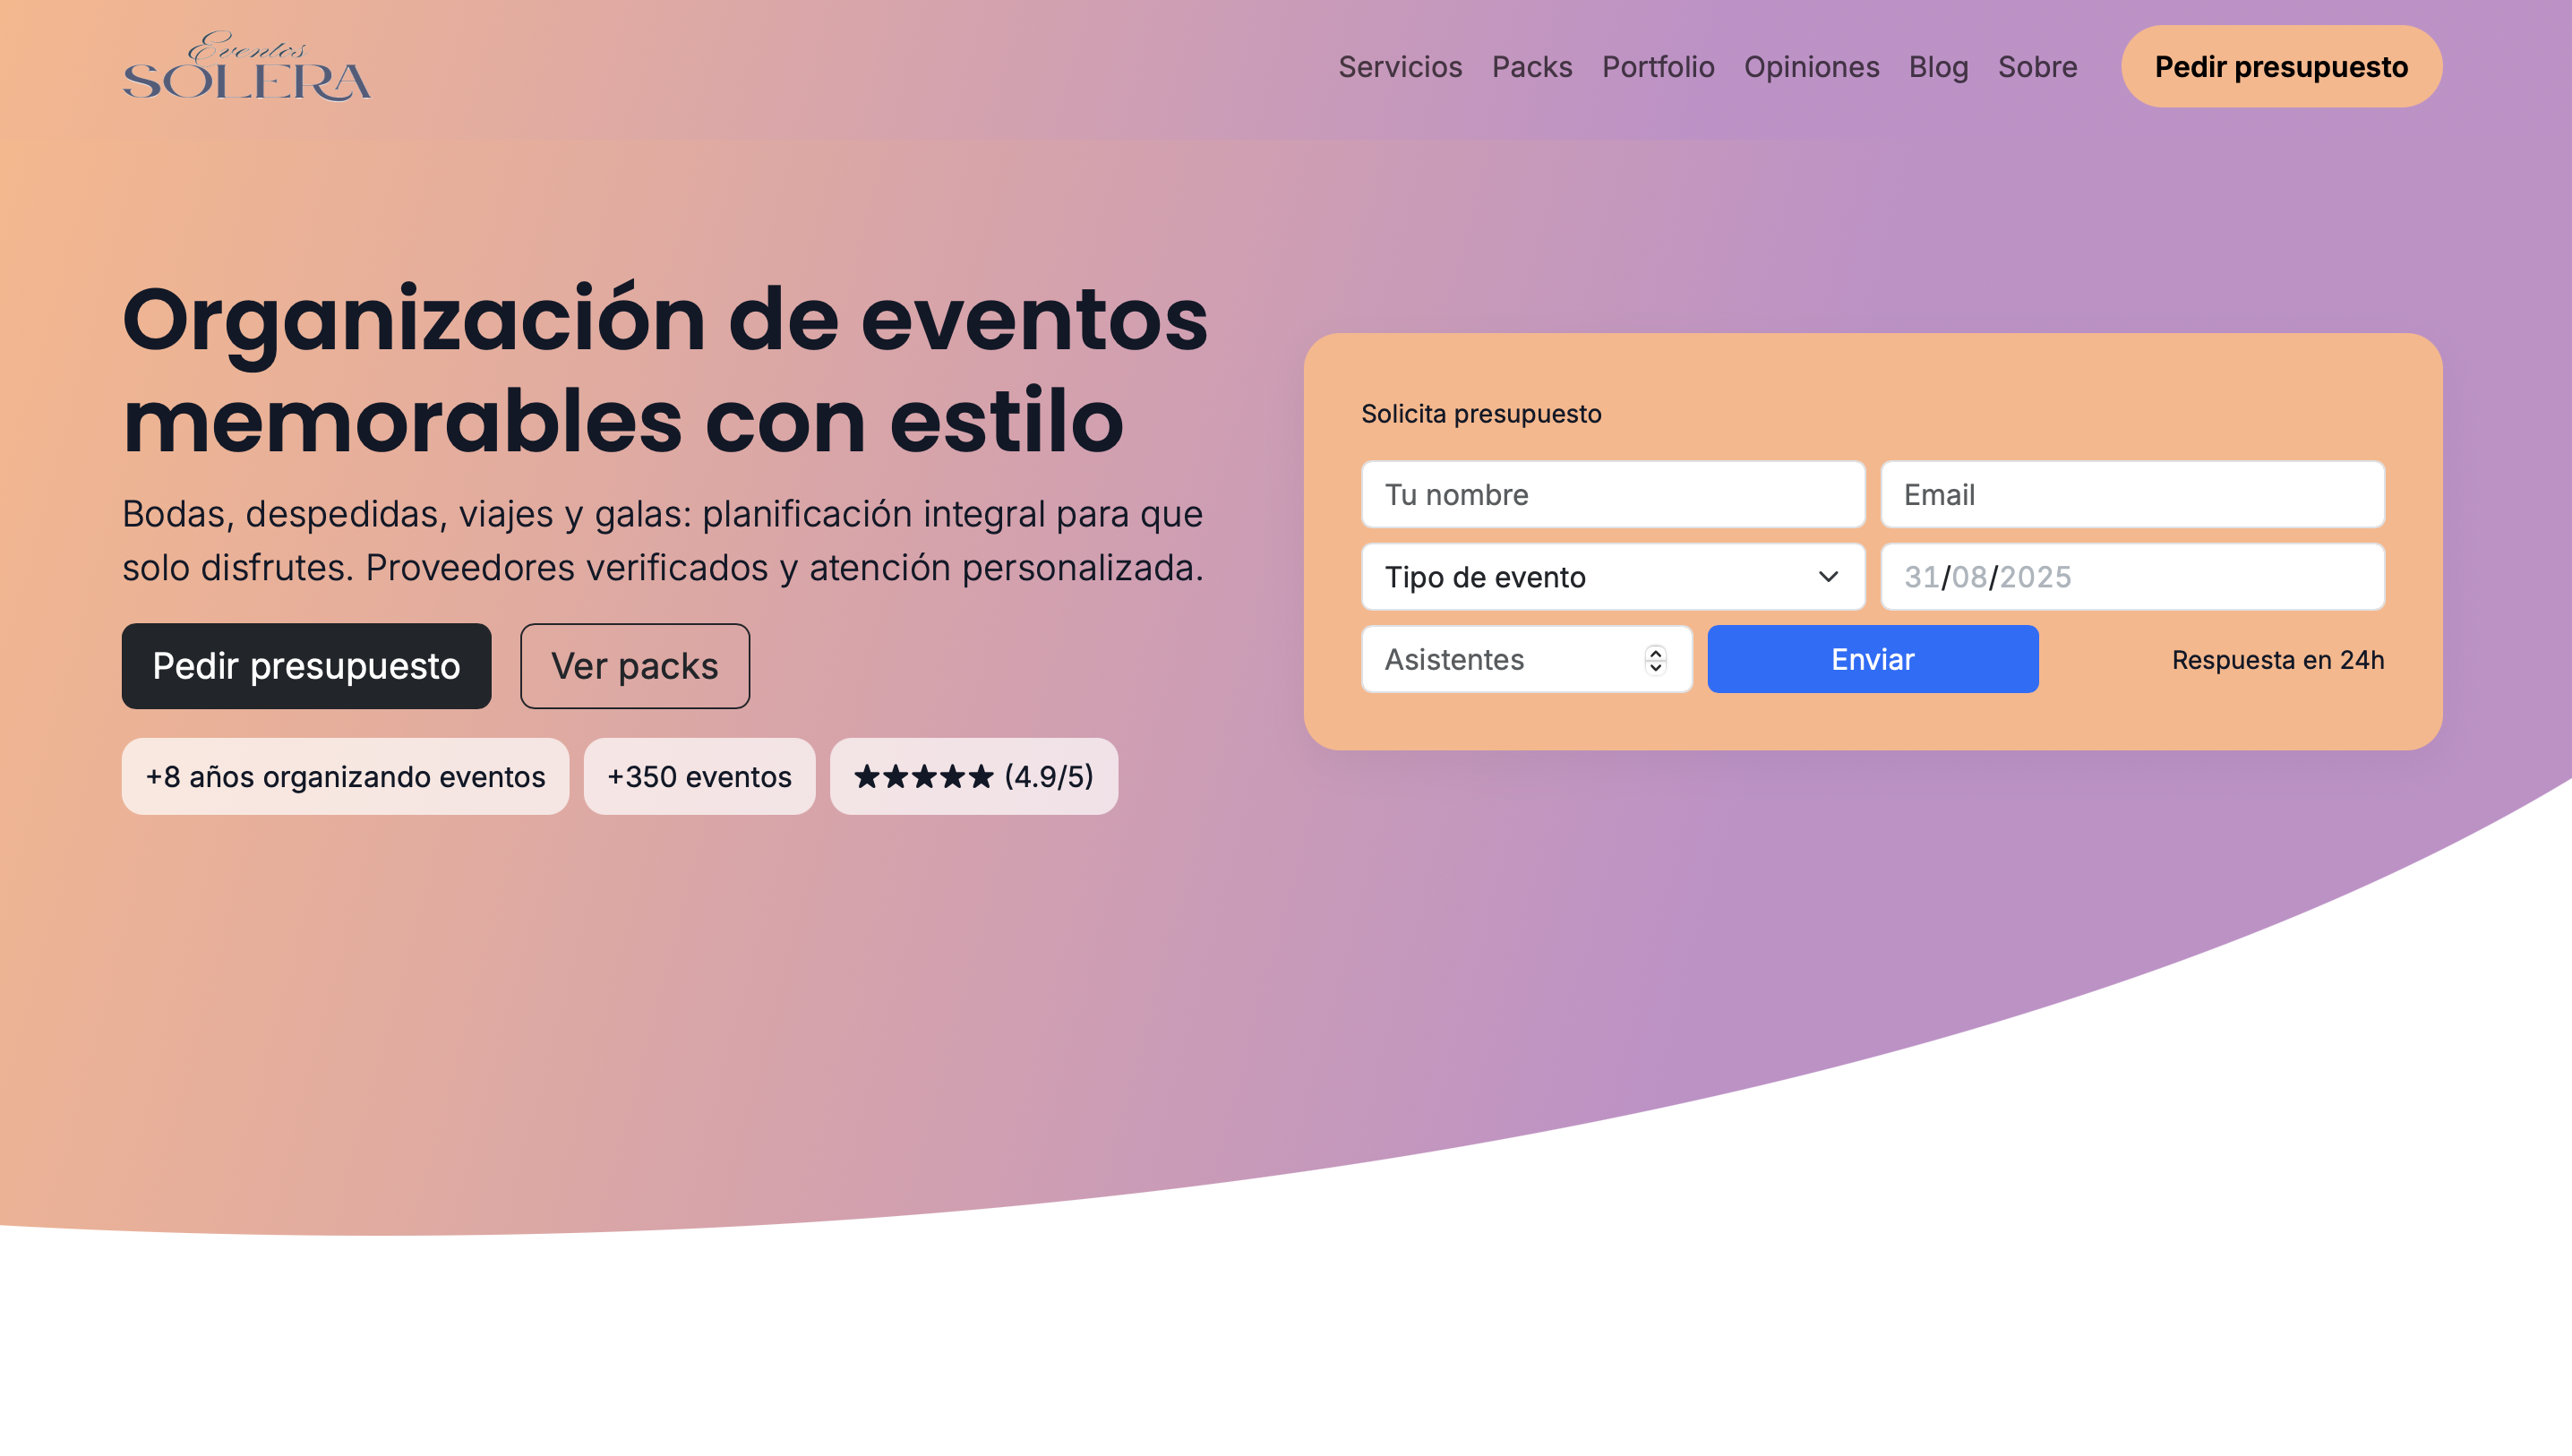
Task: Visit the Sobre page
Action: (2037, 67)
